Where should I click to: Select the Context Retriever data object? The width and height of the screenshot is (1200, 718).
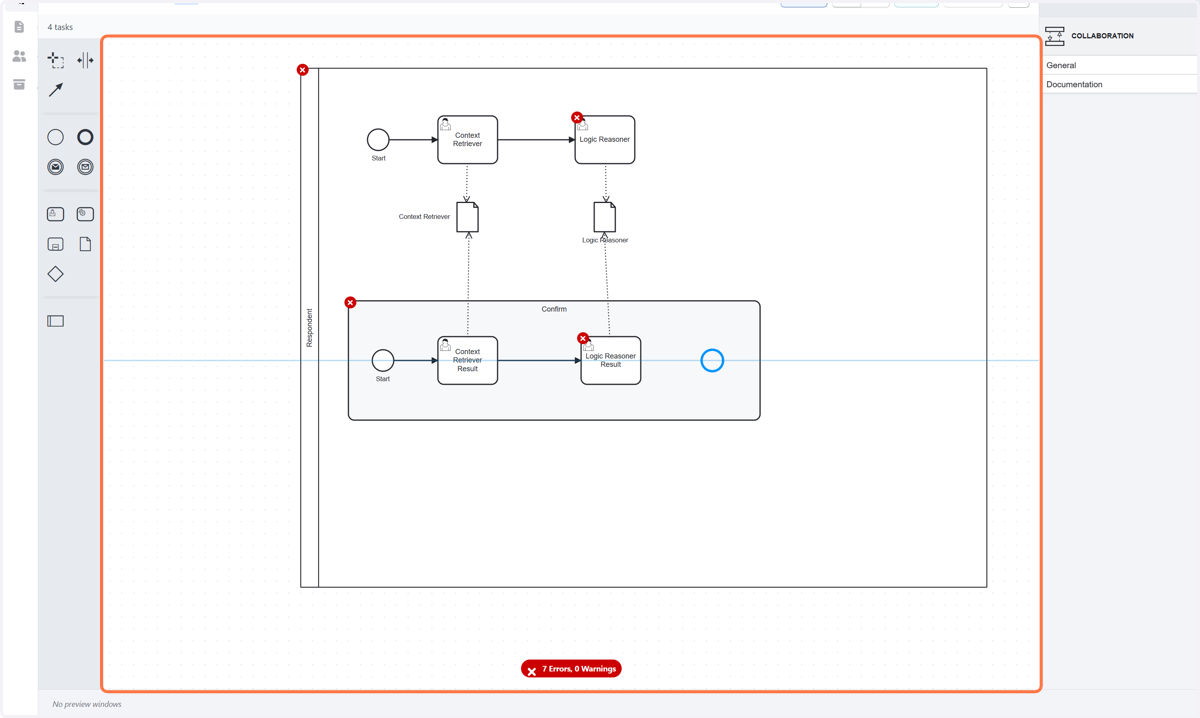pos(467,217)
